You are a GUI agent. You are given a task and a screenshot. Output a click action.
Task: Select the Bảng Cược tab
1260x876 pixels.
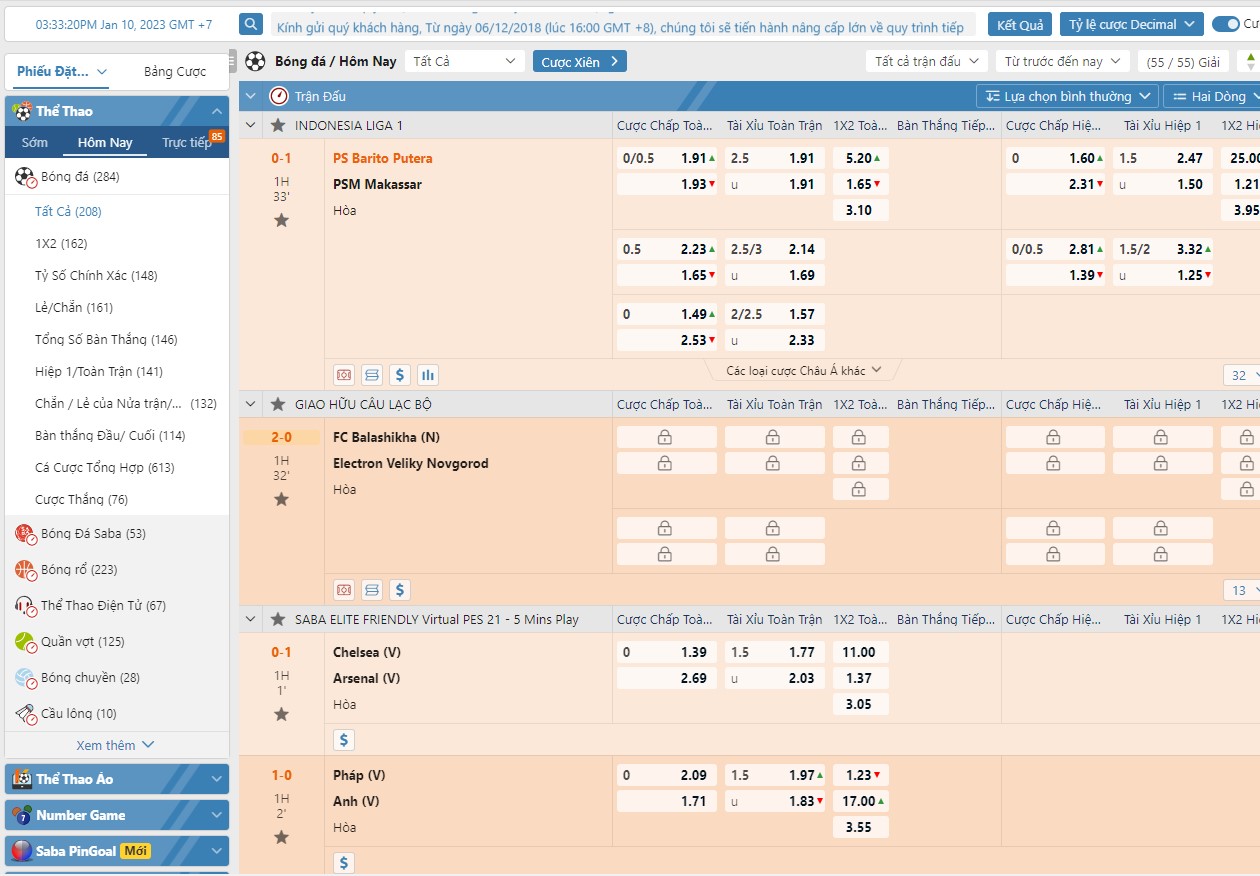coord(175,71)
